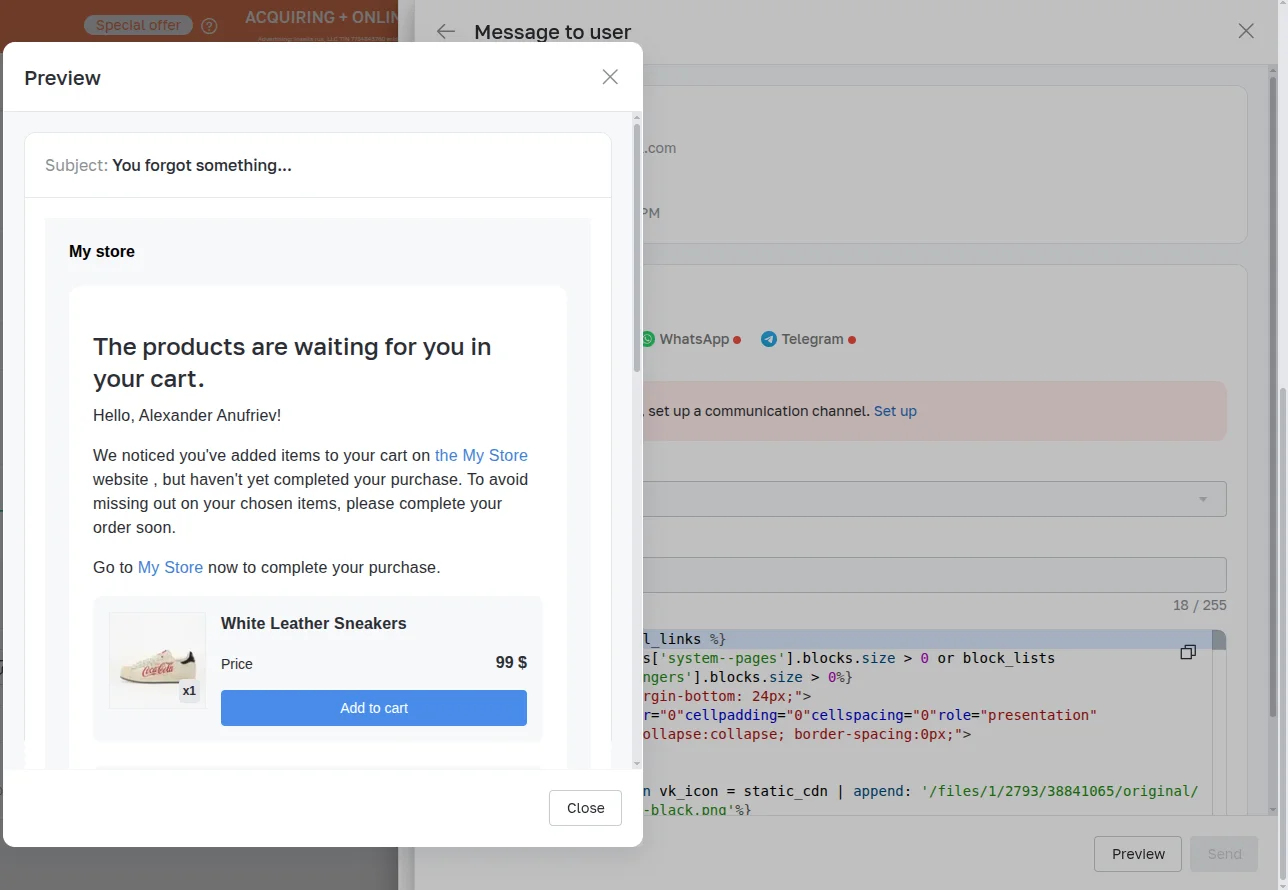
Task: Click the copy icon in the code editor
Action: click(x=1188, y=652)
